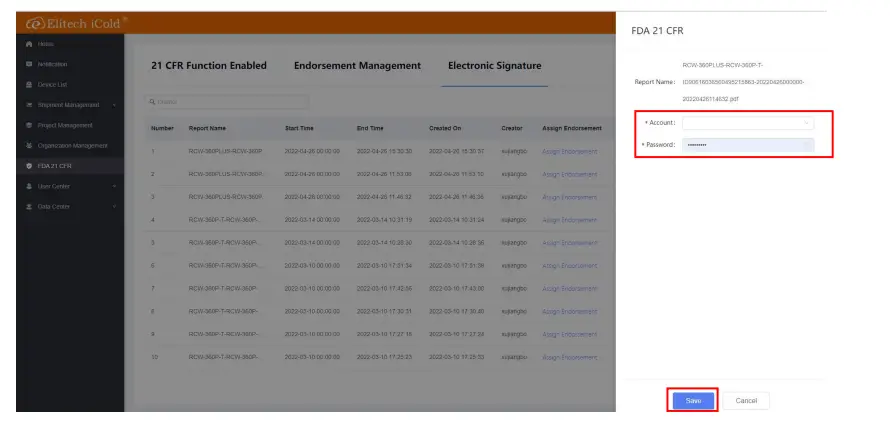Click the End Time column header
890x426 pixels.
[x=370, y=129]
